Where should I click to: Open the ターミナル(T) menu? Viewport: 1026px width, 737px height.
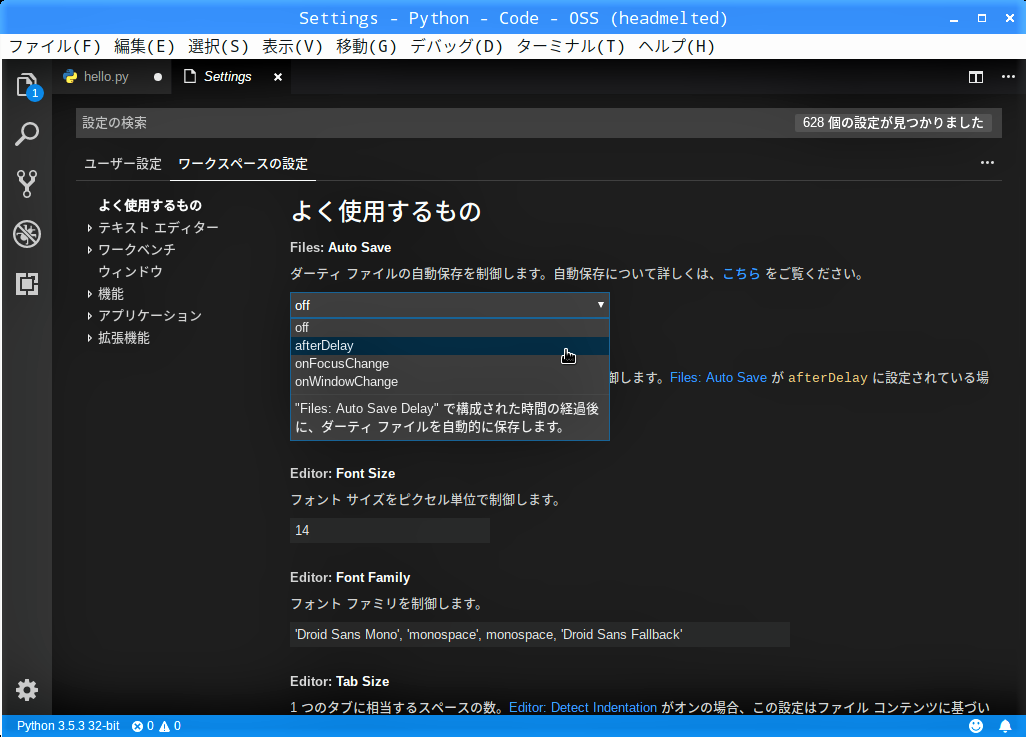[x=571, y=46]
